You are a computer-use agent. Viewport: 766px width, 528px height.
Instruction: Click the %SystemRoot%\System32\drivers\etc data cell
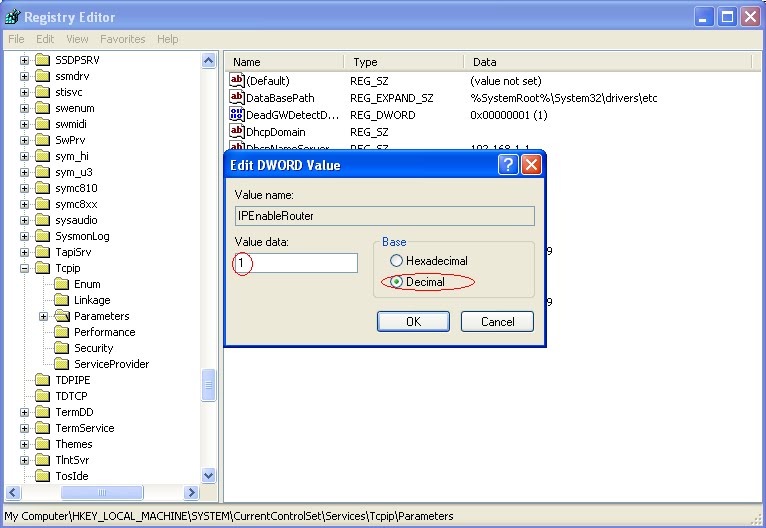point(564,98)
